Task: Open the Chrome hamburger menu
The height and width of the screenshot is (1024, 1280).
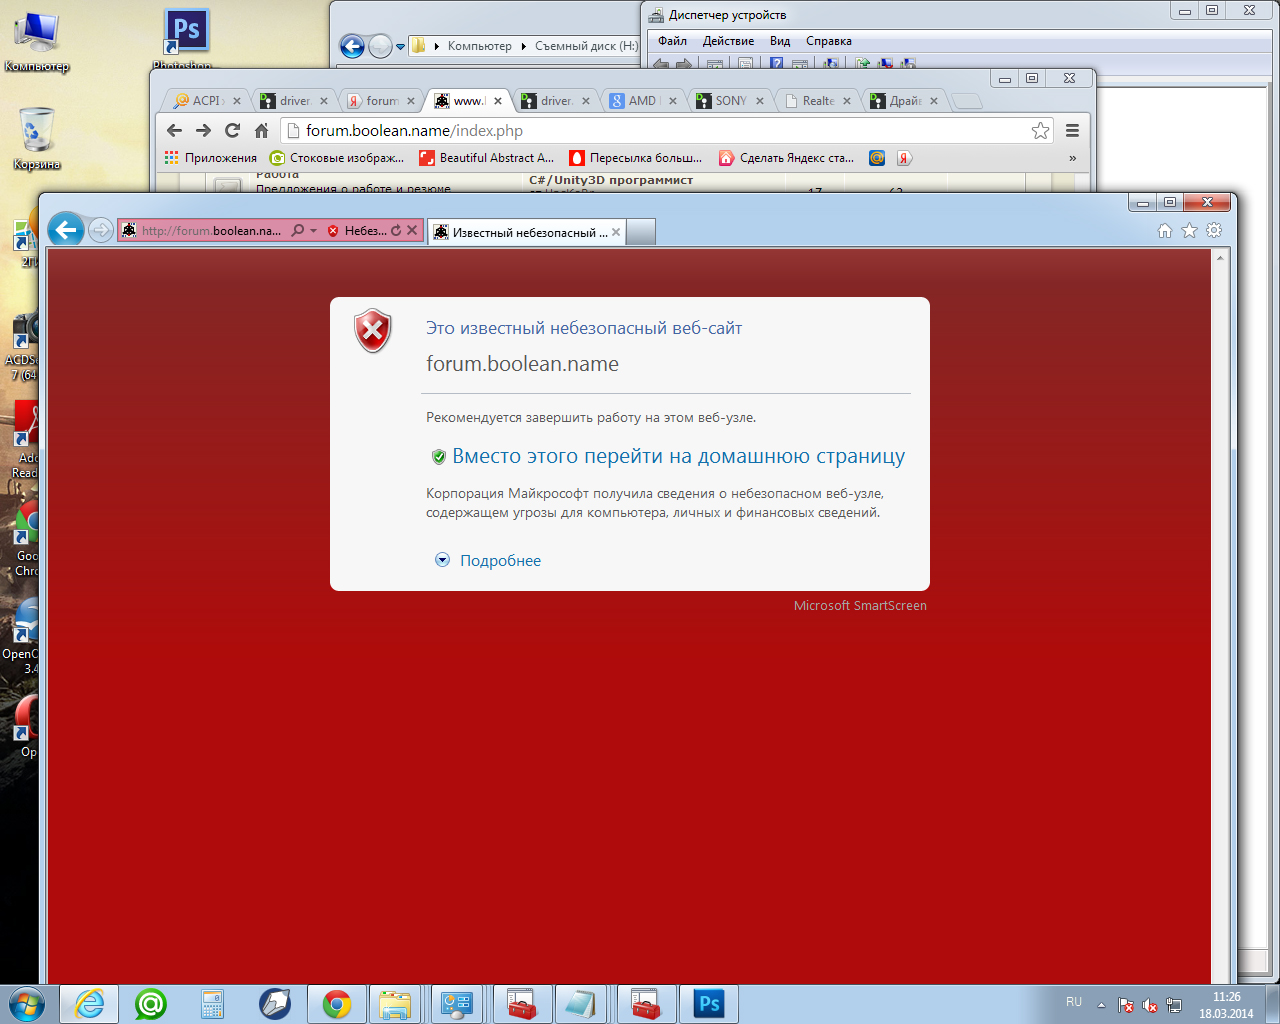Action: click(1072, 130)
